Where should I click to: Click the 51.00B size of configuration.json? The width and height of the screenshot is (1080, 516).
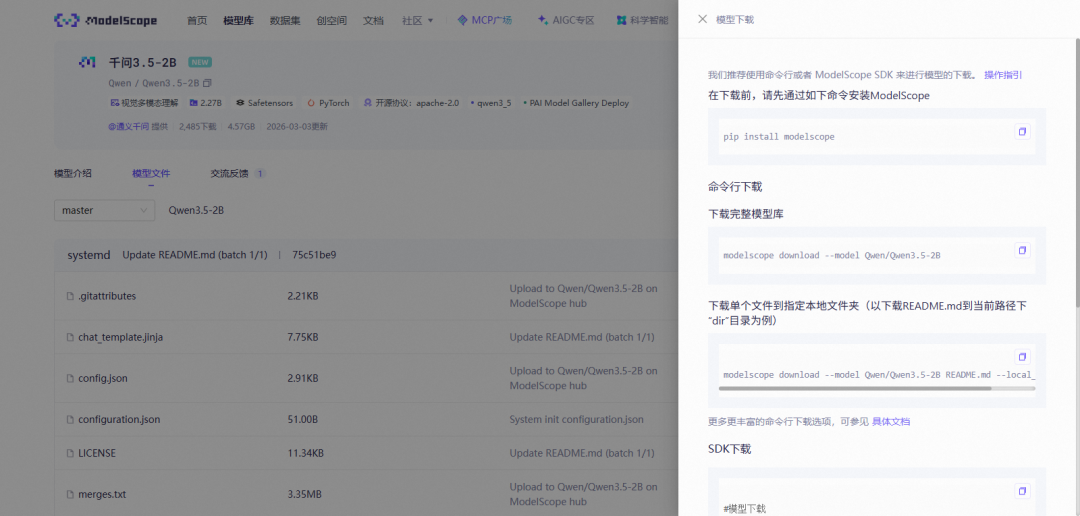pyautogui.click(x=302, y=420)
